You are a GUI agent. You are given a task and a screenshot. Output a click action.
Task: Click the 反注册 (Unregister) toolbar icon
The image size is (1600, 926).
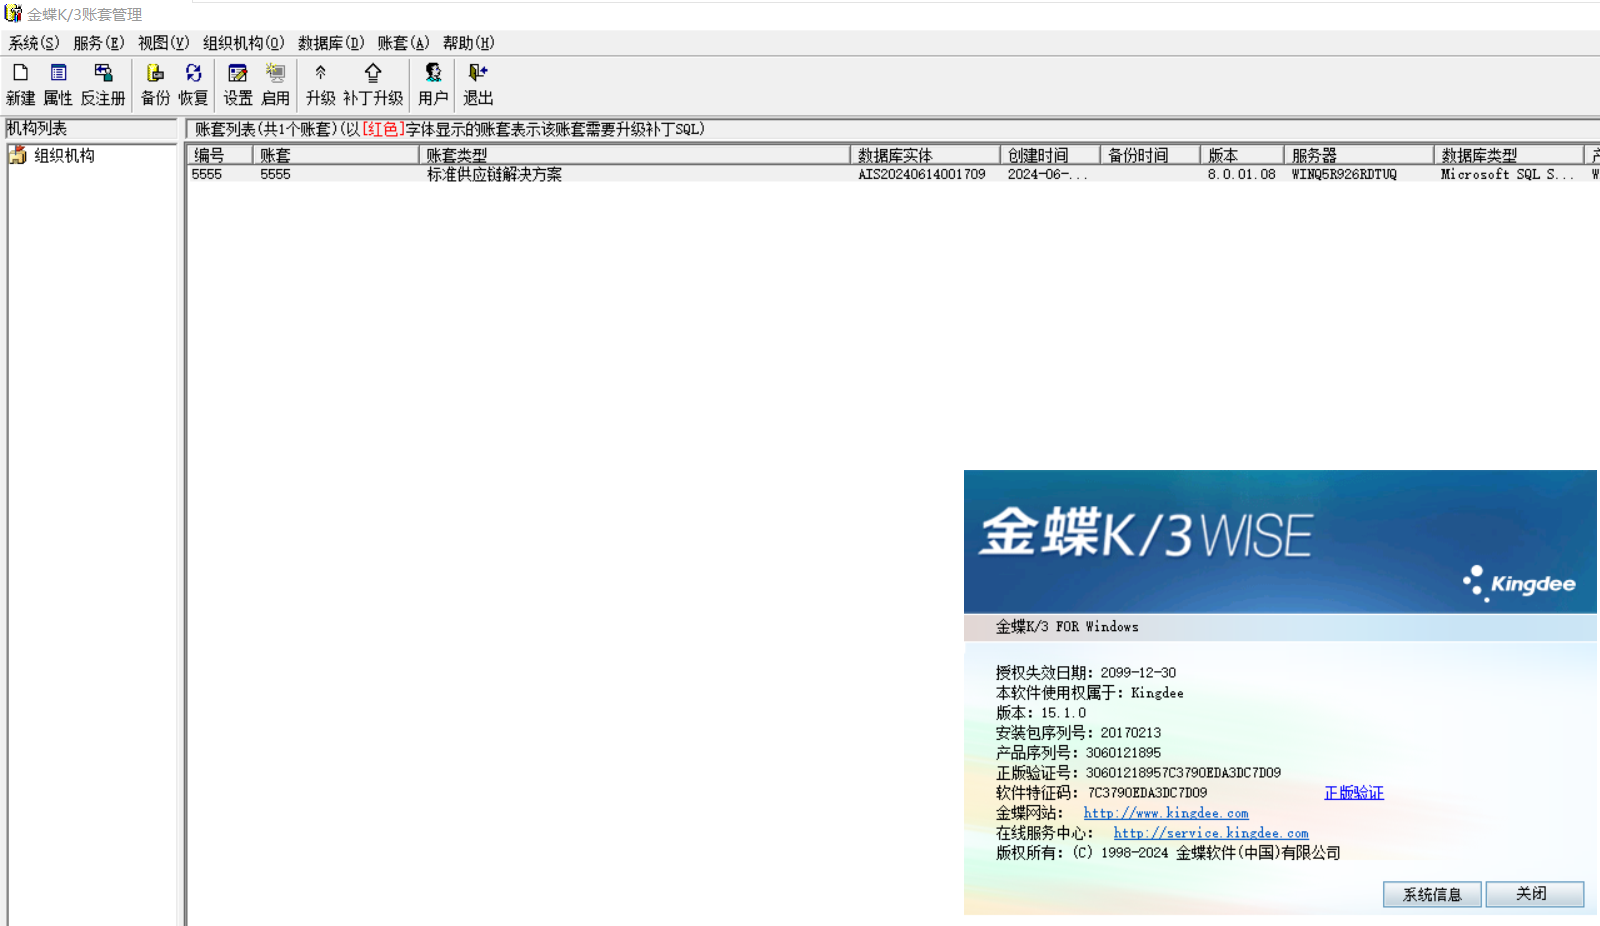[x=103, y=83]
